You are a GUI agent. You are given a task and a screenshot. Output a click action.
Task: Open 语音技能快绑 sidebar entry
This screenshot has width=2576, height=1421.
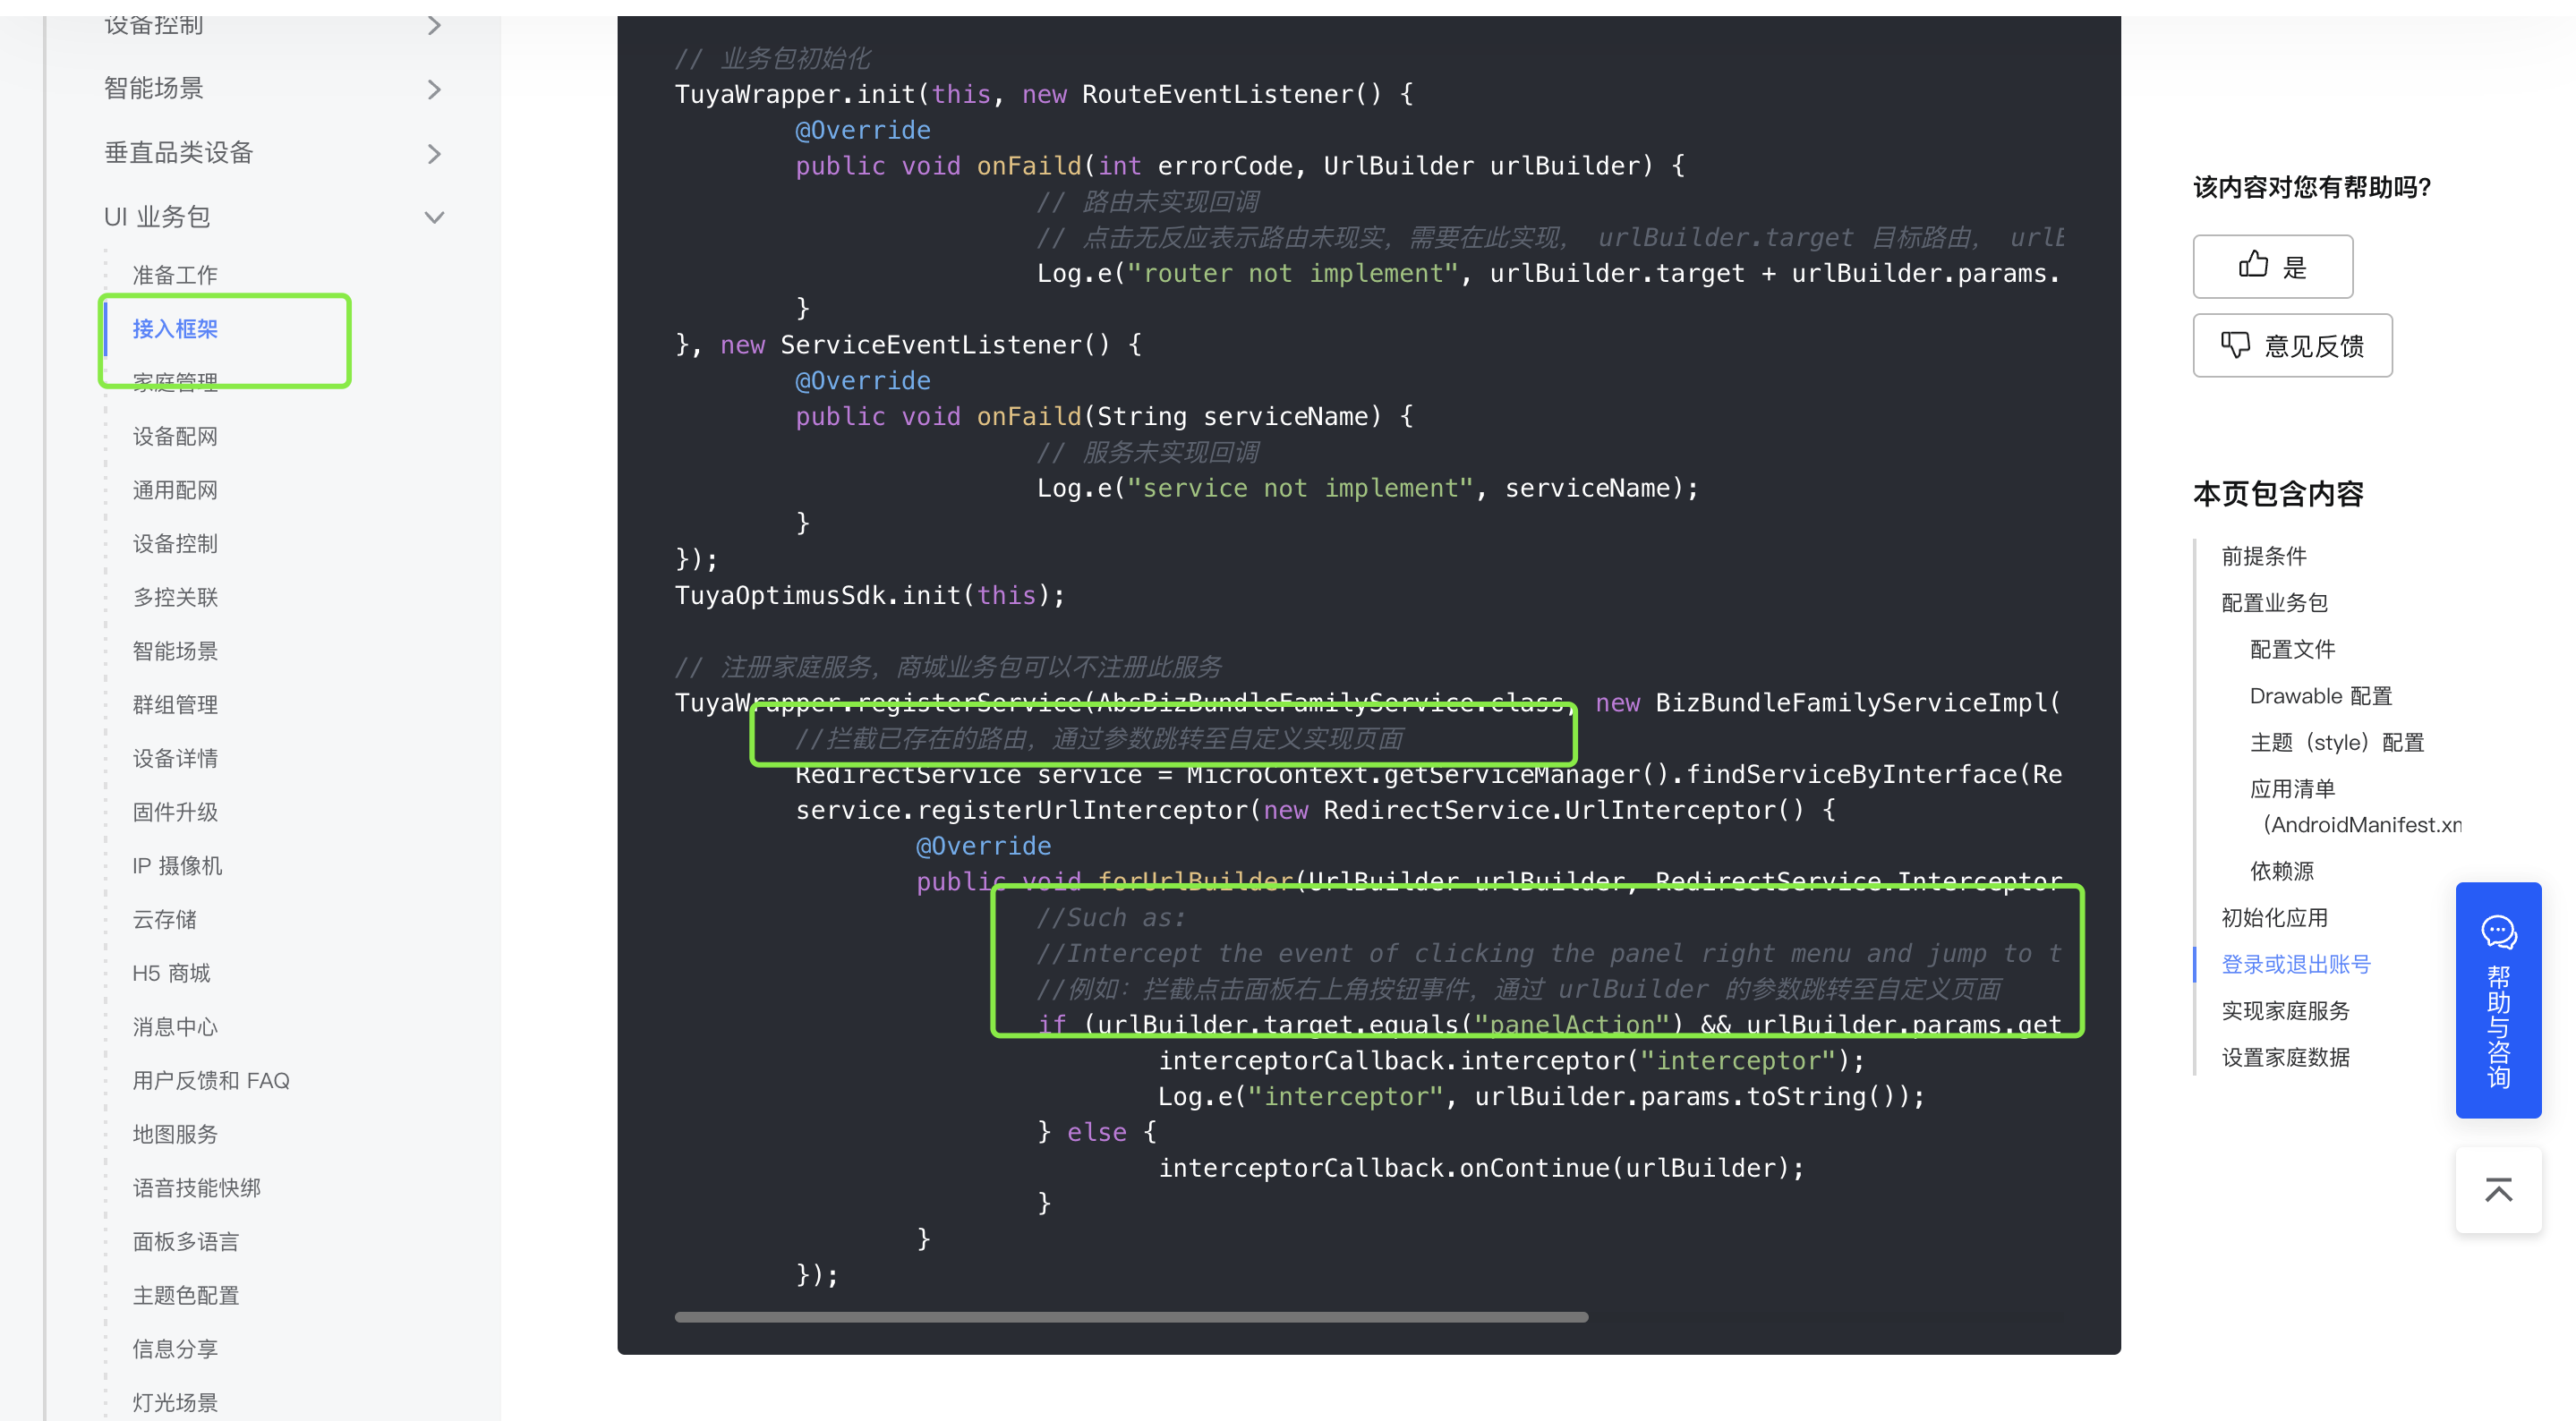coord(197,1188)
